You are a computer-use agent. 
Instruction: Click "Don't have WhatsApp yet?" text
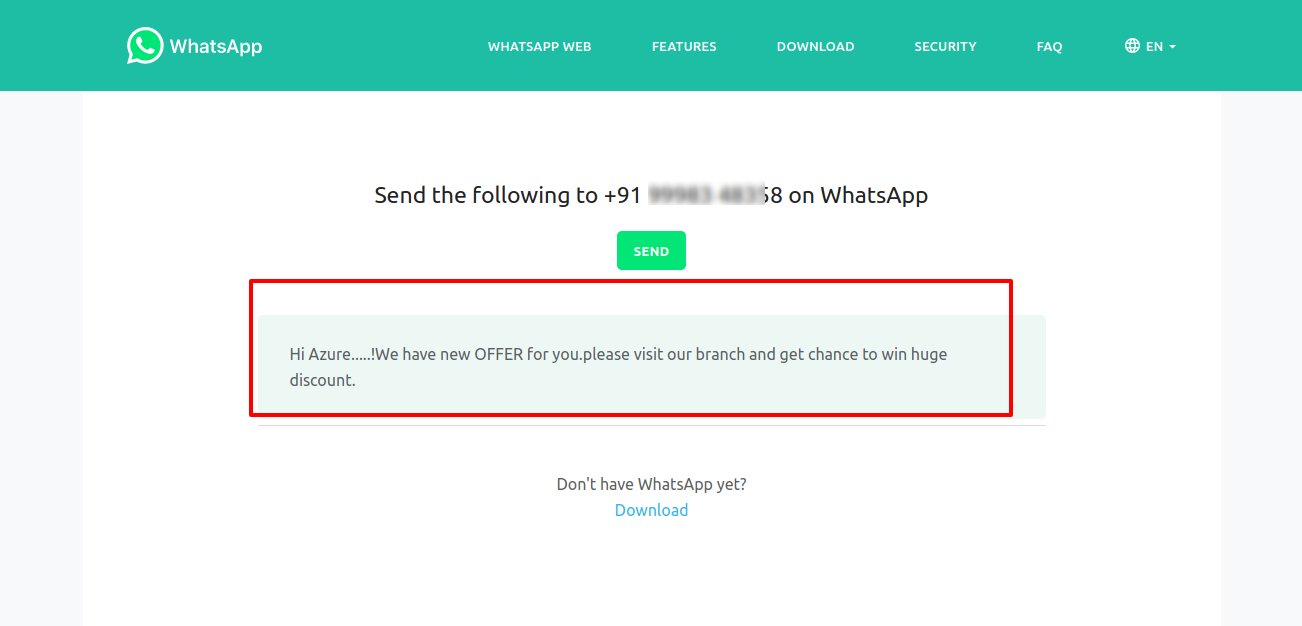651,484
